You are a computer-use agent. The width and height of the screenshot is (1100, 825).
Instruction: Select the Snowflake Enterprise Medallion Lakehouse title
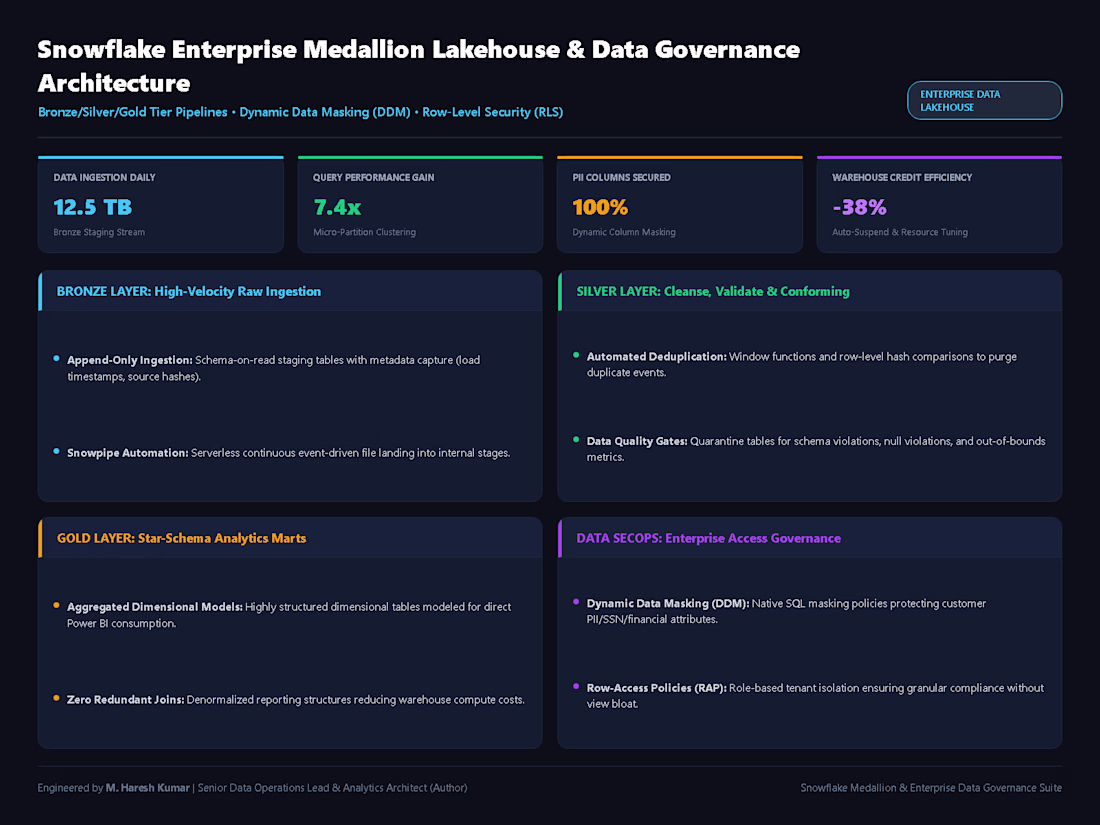(419, 66)
